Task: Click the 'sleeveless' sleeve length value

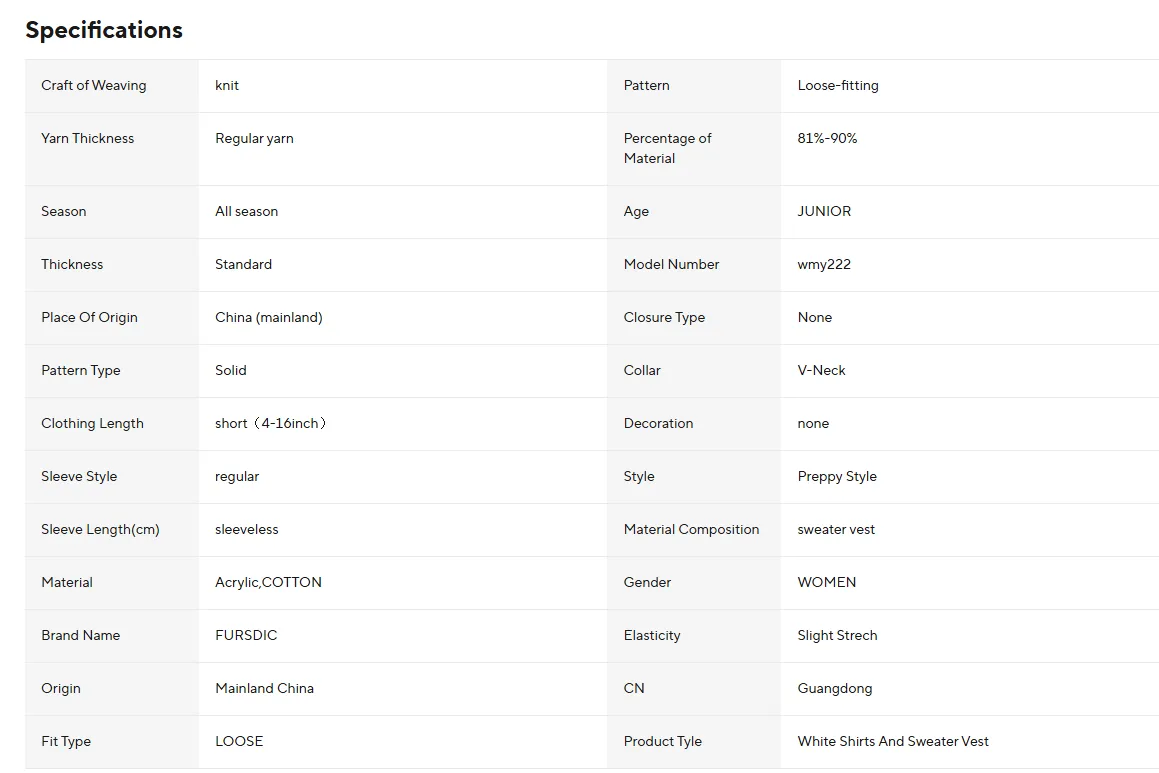Action: [247, 529]
